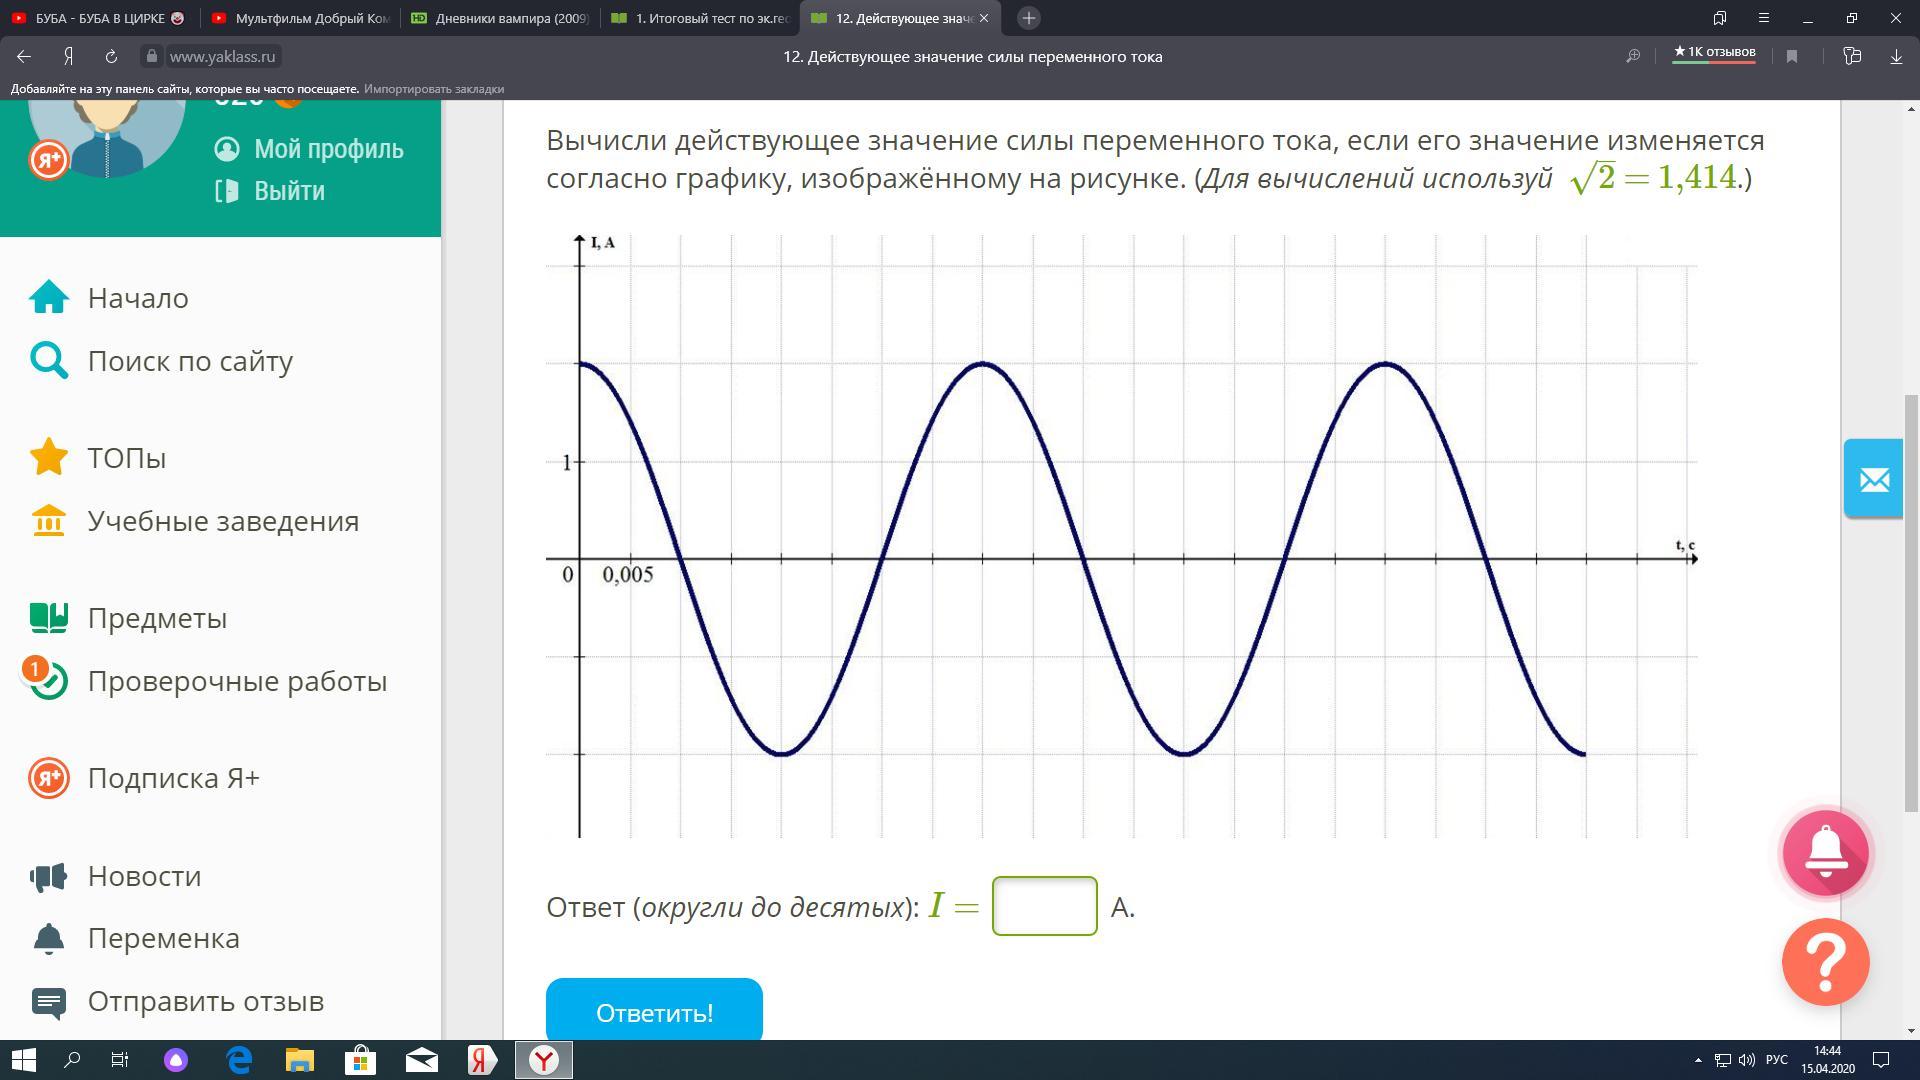The image size is (1920, 1080).
Task: Open Microsoft Edge in taskbar
Action: point(240,1060)
